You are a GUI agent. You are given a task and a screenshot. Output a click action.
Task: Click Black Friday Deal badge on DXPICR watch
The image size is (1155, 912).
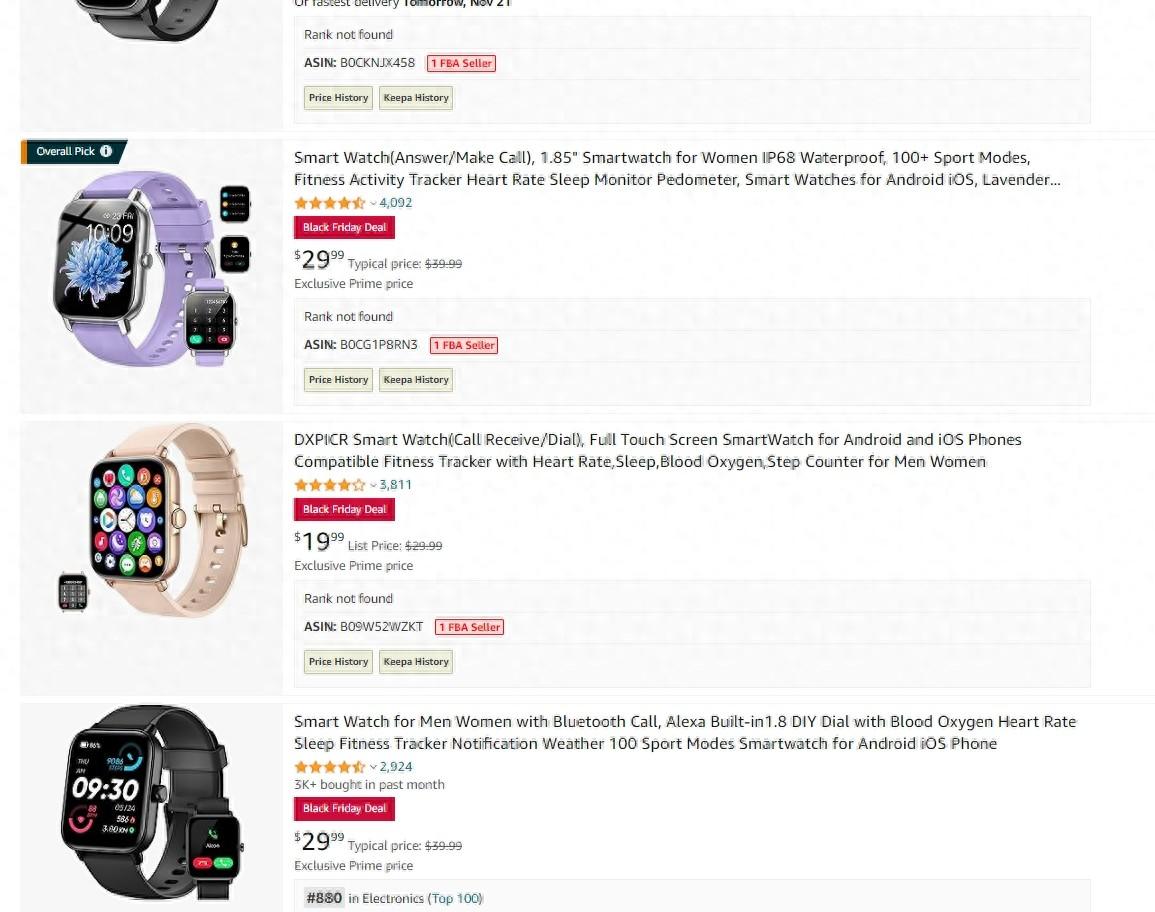[344, 510]
